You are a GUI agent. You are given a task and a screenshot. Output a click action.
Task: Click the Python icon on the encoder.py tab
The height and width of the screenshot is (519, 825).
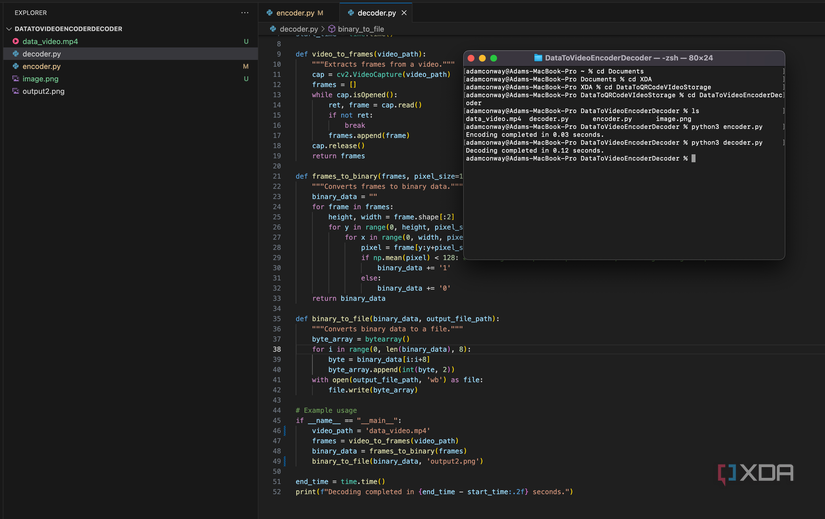click(269, 13)
